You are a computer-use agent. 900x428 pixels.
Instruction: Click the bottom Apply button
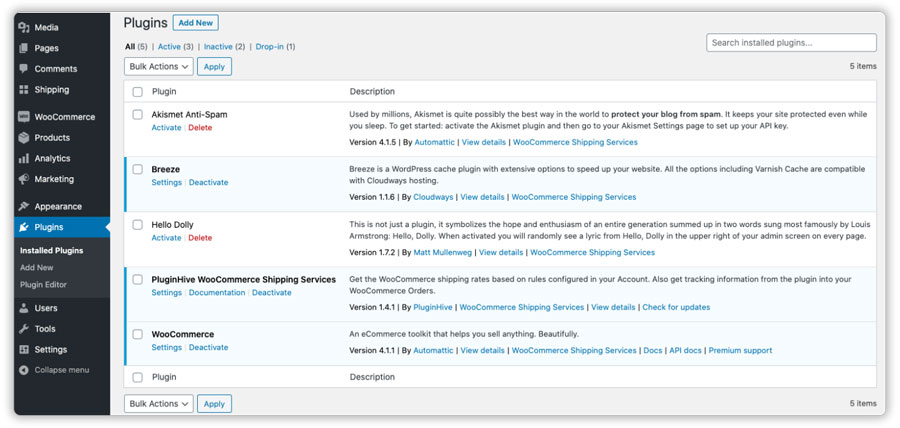pyautogui.click(x=215, y=404)
